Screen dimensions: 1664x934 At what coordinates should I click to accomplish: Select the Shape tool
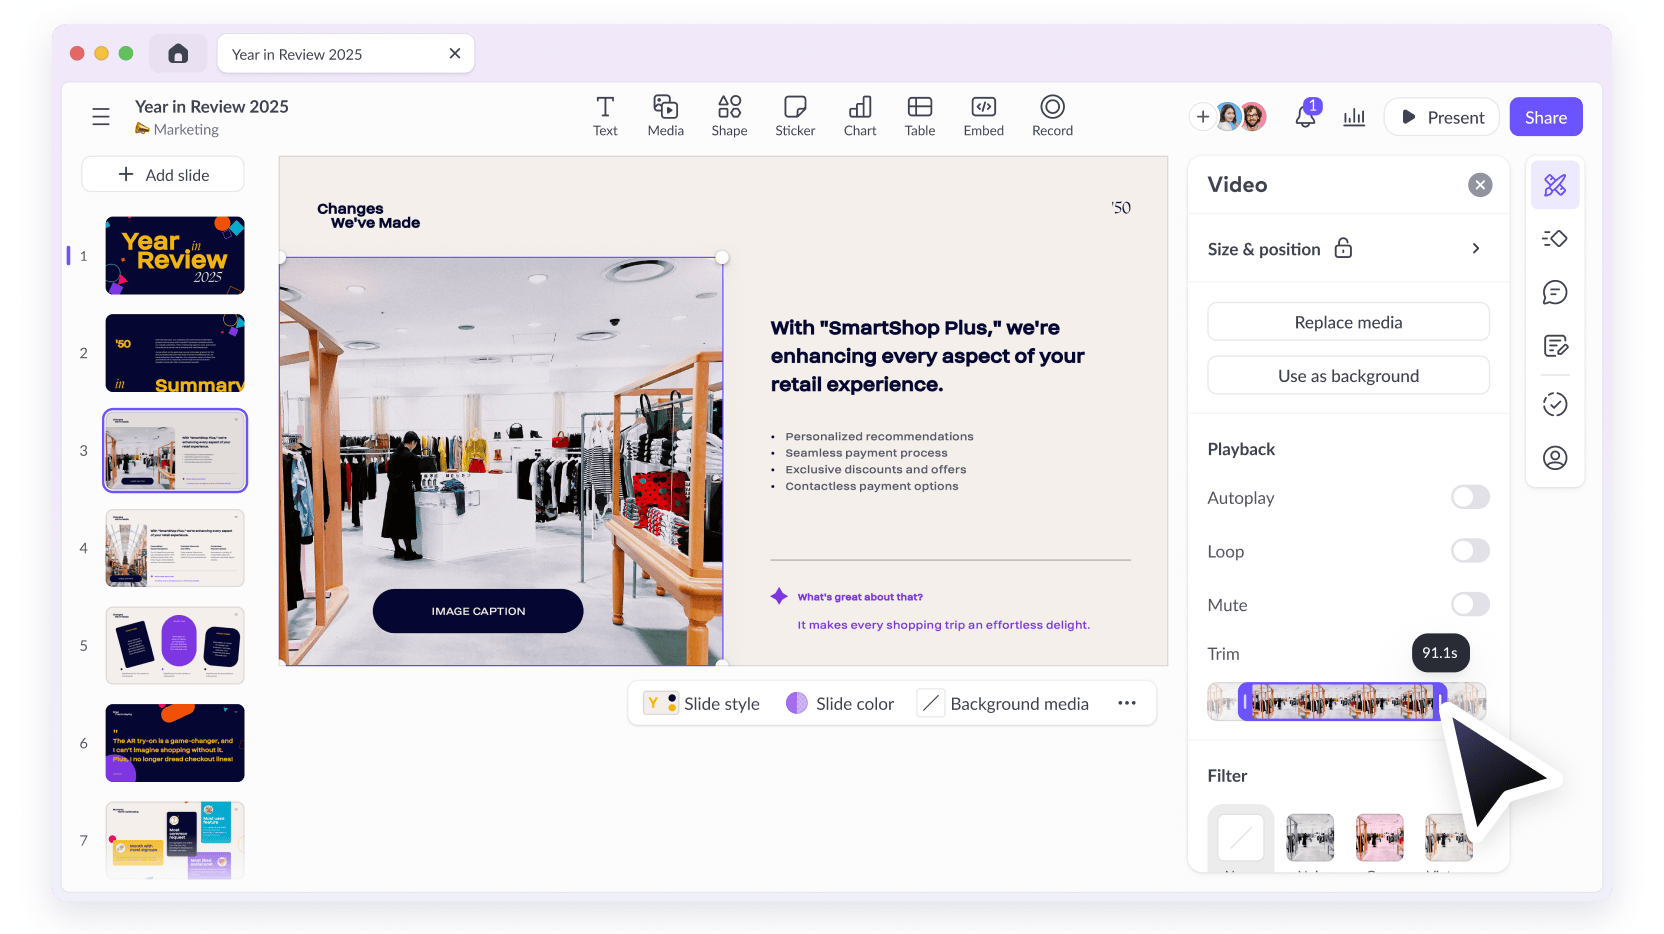tap(729, 116)
